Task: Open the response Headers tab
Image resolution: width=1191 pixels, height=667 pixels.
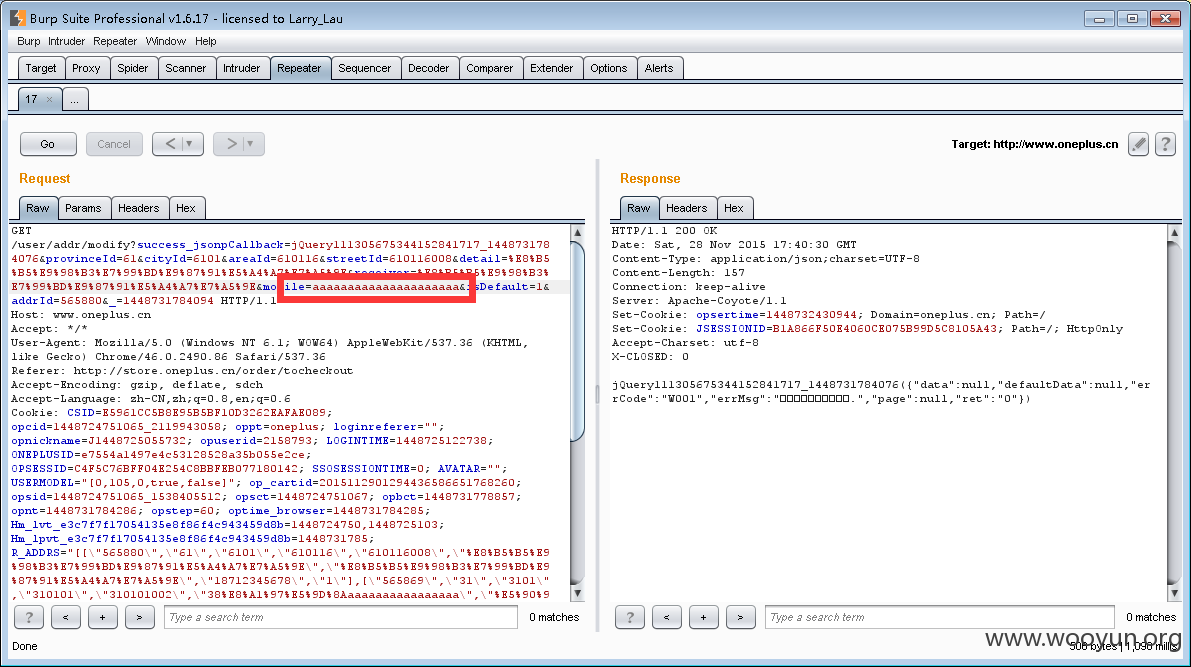Action: [x=687, y=207]
